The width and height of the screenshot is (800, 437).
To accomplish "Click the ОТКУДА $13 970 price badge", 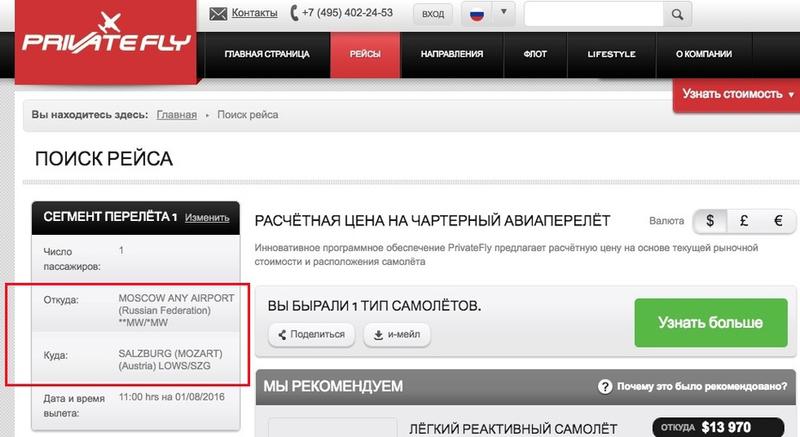I will click(x=718, y=427).
